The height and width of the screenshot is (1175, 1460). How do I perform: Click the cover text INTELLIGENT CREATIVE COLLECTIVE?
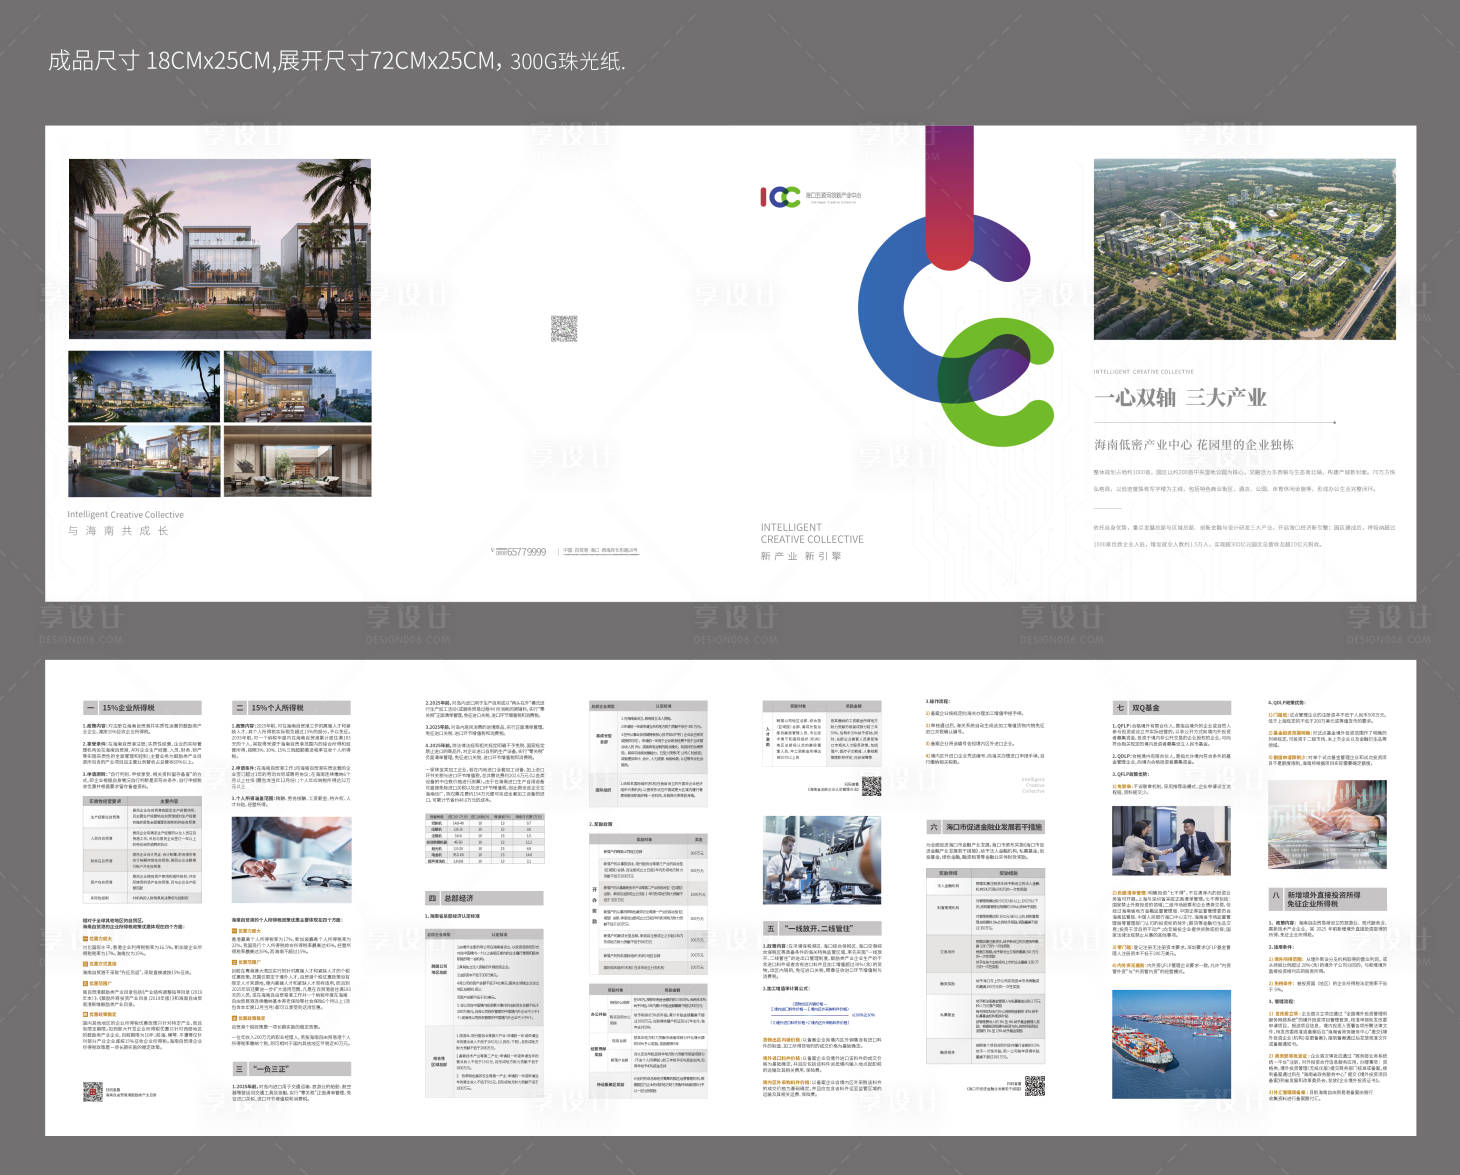click(812, 533)
